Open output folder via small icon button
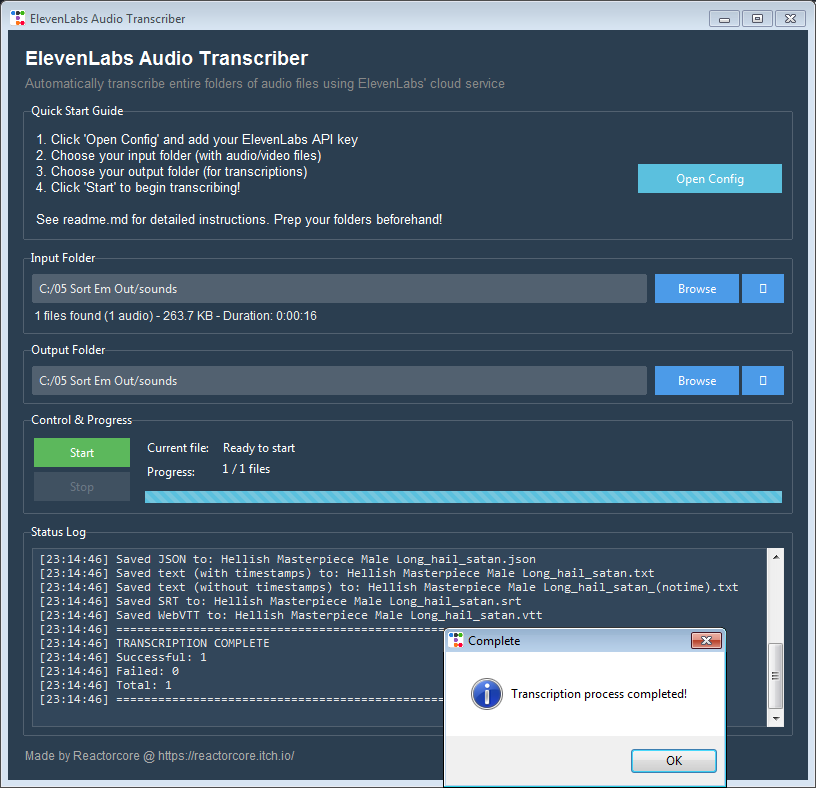The width and height of the screenshot is (816, 788). tap(762, 380)
